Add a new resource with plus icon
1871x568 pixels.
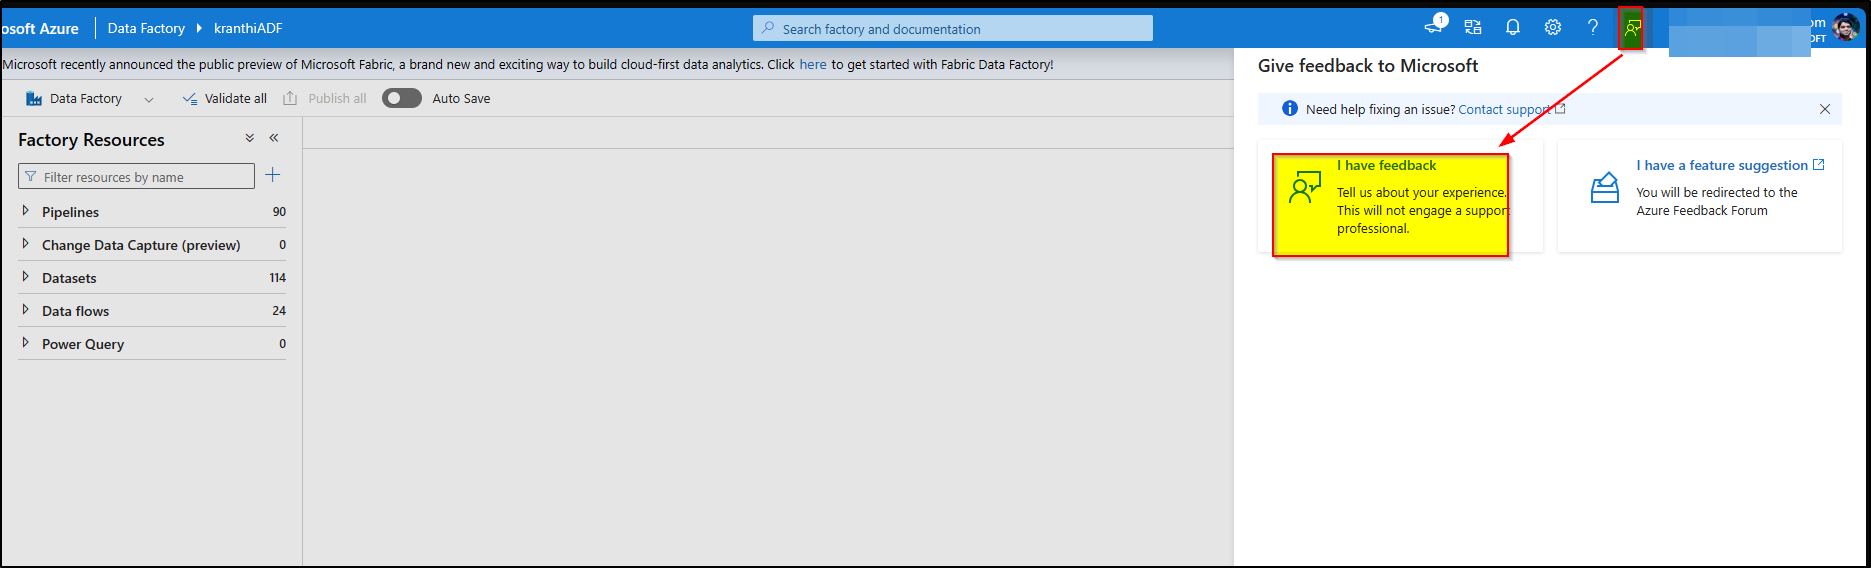[273, 175]
